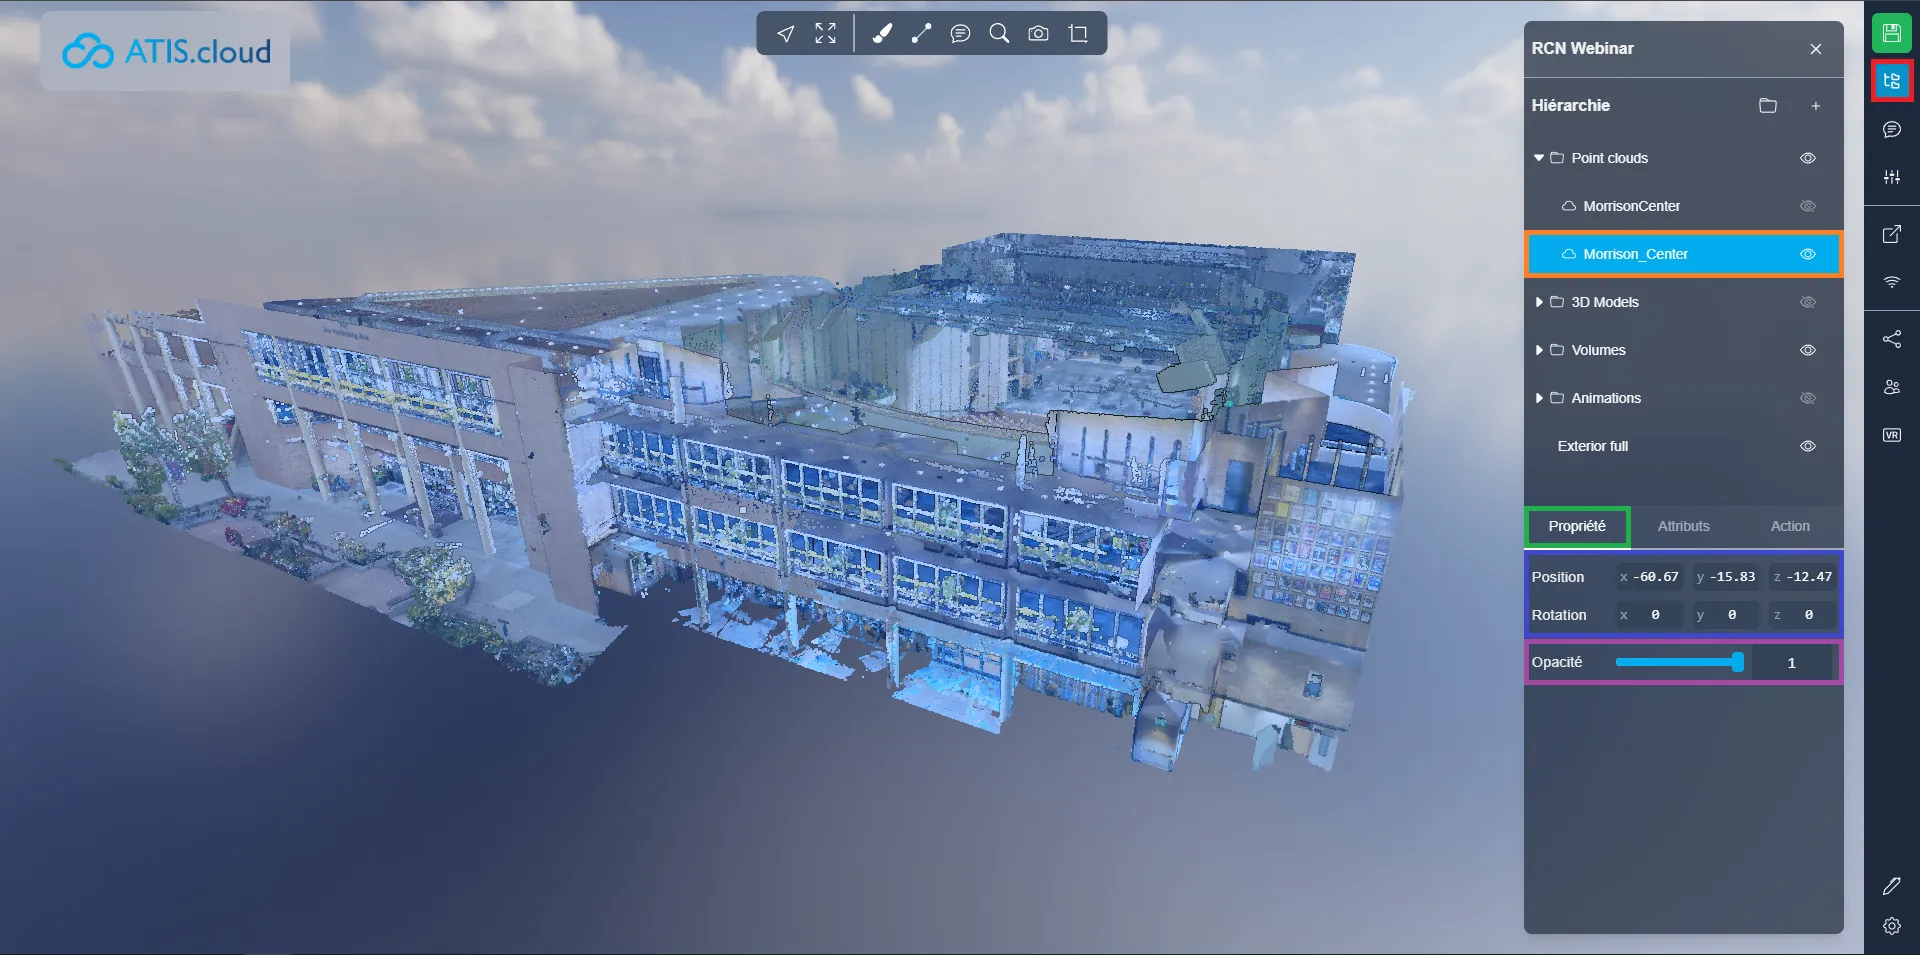
Task: Add new hierarchy item with plus button
Action: [x=1815, y=106]
